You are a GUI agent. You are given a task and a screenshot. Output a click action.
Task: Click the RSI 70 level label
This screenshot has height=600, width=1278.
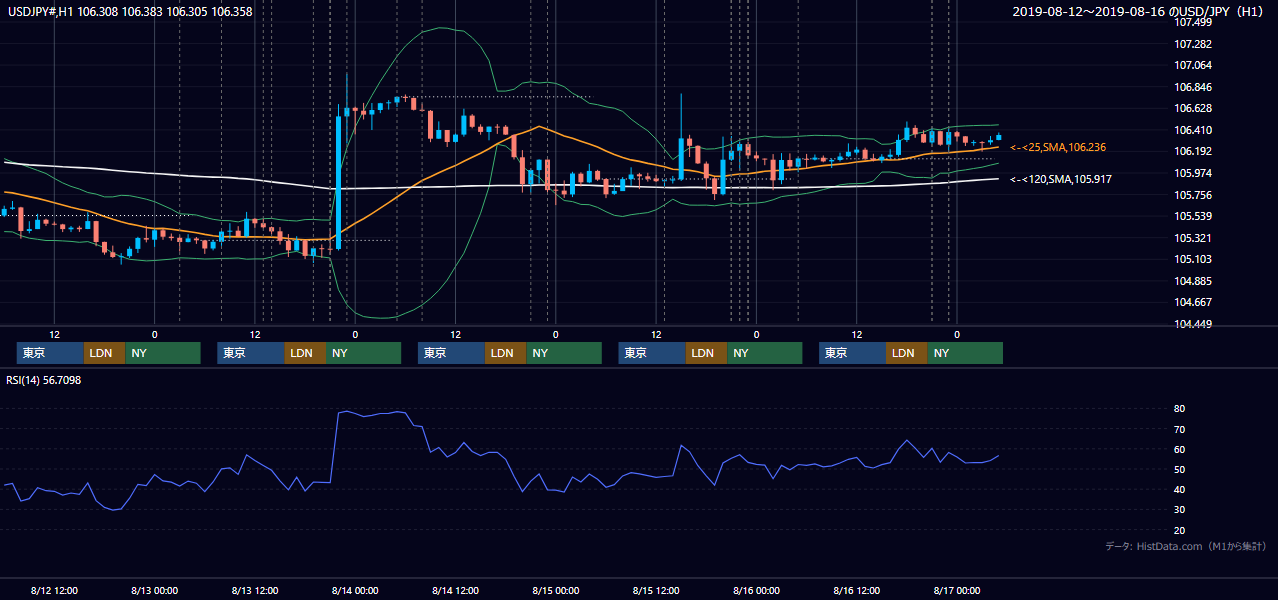tap(1180, 429)
